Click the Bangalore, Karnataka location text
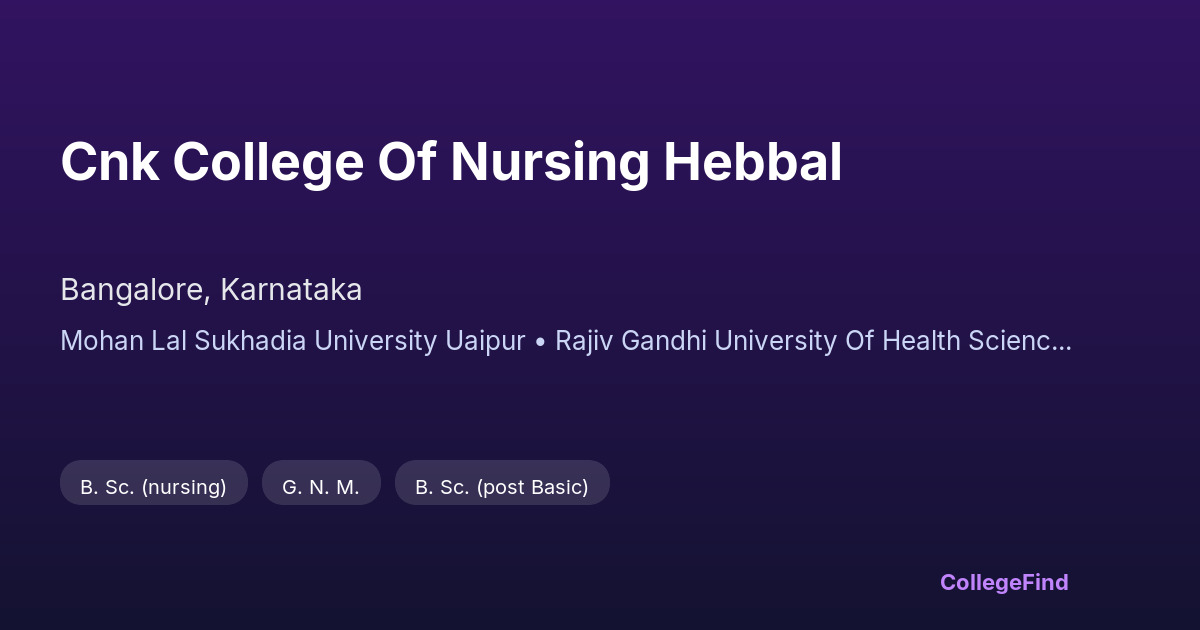The image size is (1200, 630). (x=211, y=290)
